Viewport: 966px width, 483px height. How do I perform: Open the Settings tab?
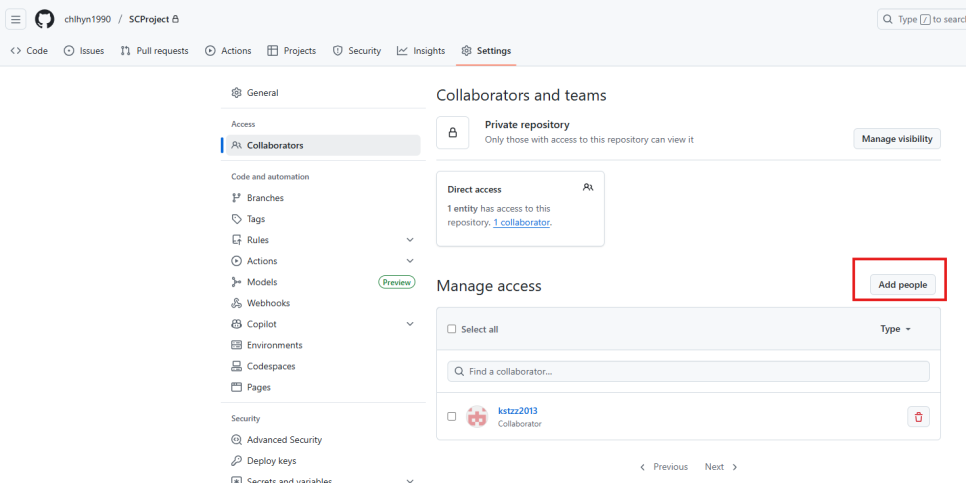coord(486,51)
